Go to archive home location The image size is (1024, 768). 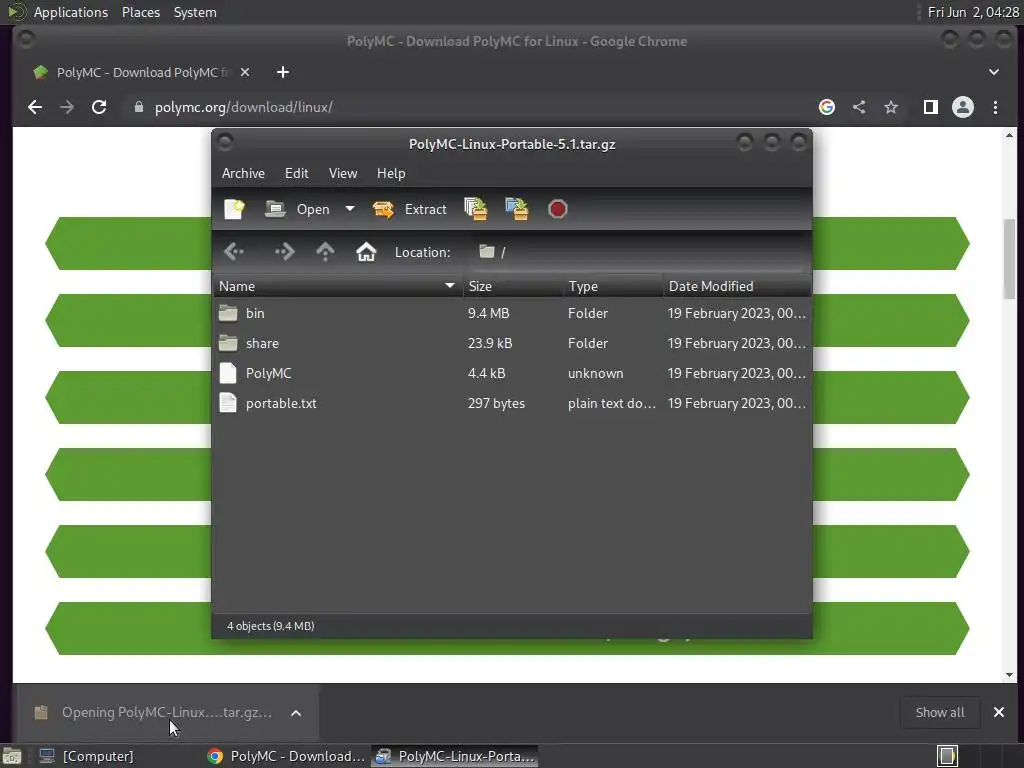tap(366, 251)
